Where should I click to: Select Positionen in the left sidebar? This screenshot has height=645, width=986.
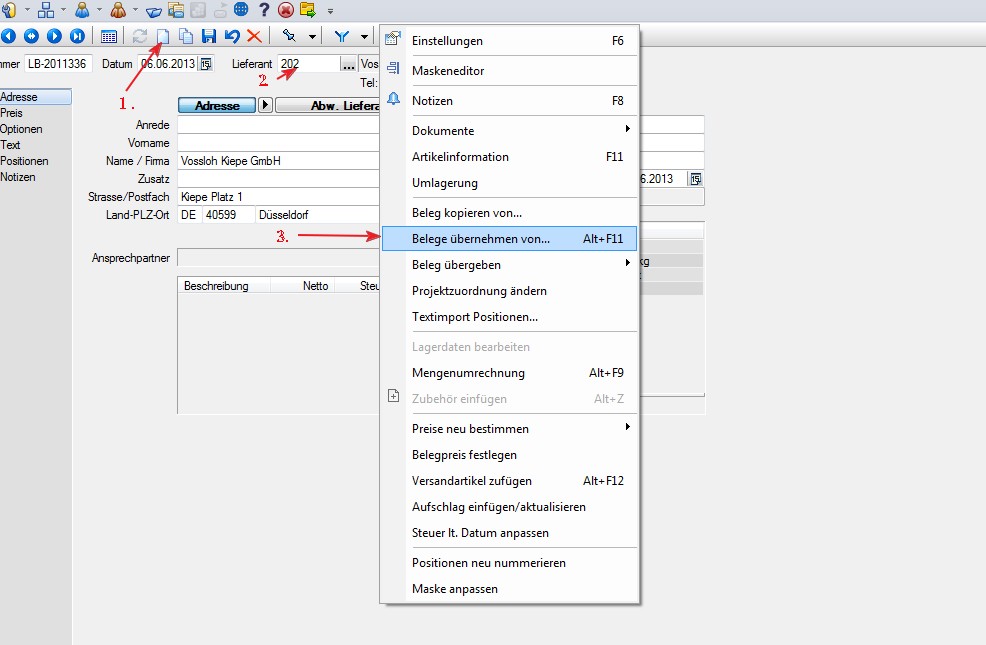pos(24,161)
